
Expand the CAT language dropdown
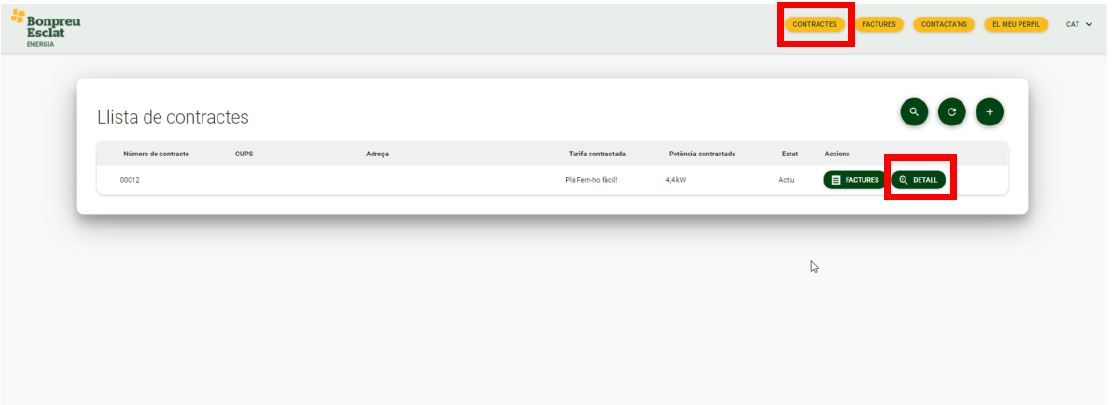pos(1079,24)
